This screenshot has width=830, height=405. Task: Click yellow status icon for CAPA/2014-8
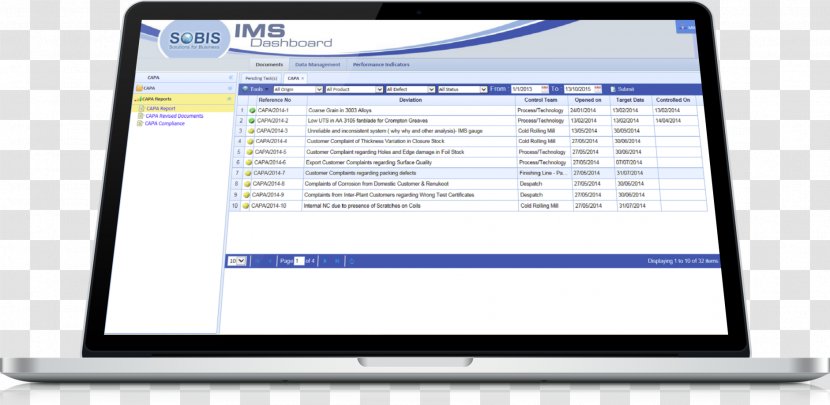247,184
